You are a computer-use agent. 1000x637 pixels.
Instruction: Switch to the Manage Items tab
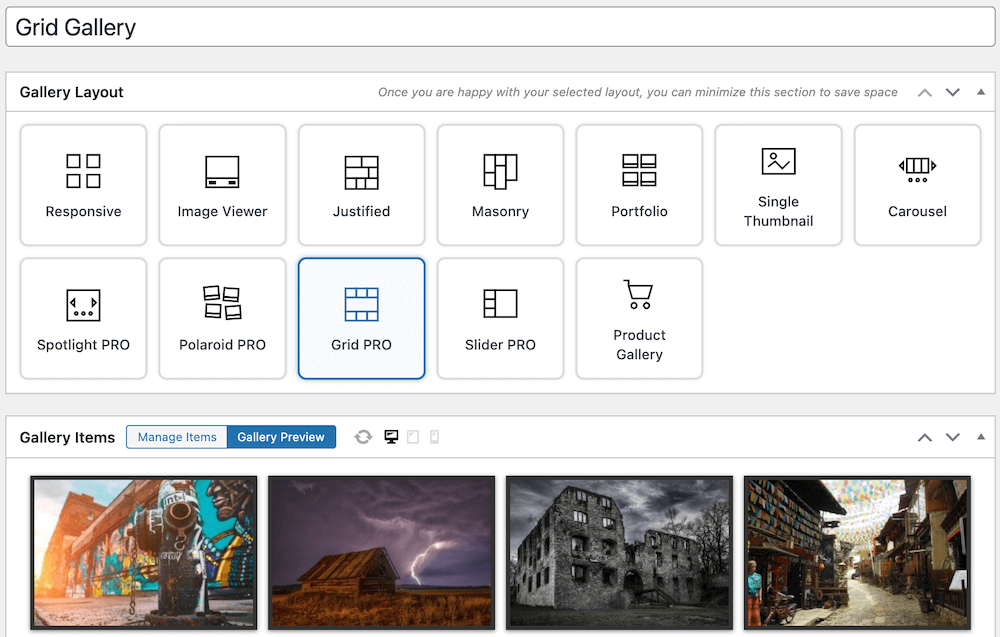point(176,437)
